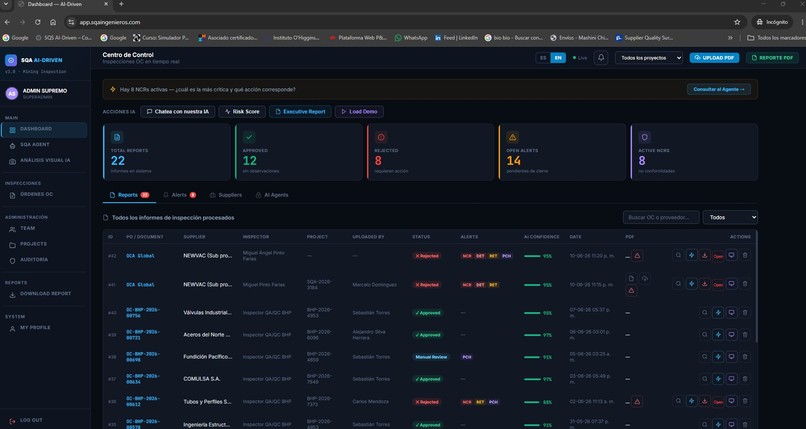Click Consultar al Agente button
This screenshot has width=806, height=429.
(x=719, y=89)
